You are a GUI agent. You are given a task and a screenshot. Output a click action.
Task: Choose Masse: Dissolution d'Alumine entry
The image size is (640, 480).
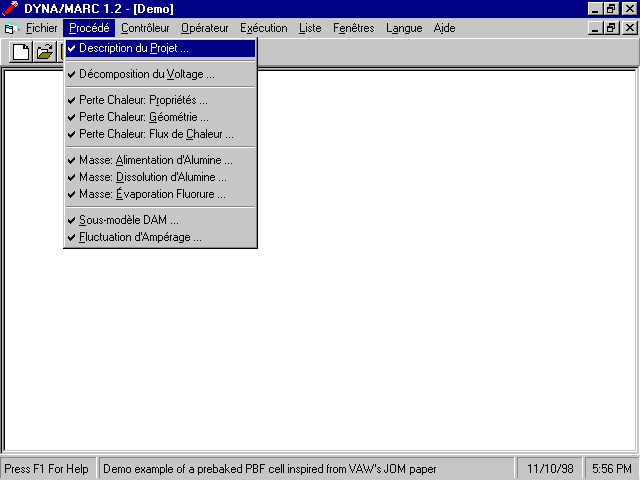point(160,177)
